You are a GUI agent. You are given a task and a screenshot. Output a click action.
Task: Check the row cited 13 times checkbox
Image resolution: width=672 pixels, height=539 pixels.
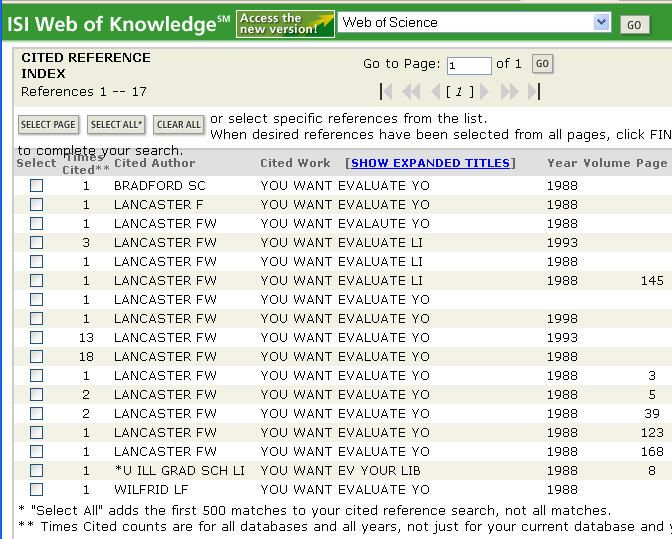[36, 338]
